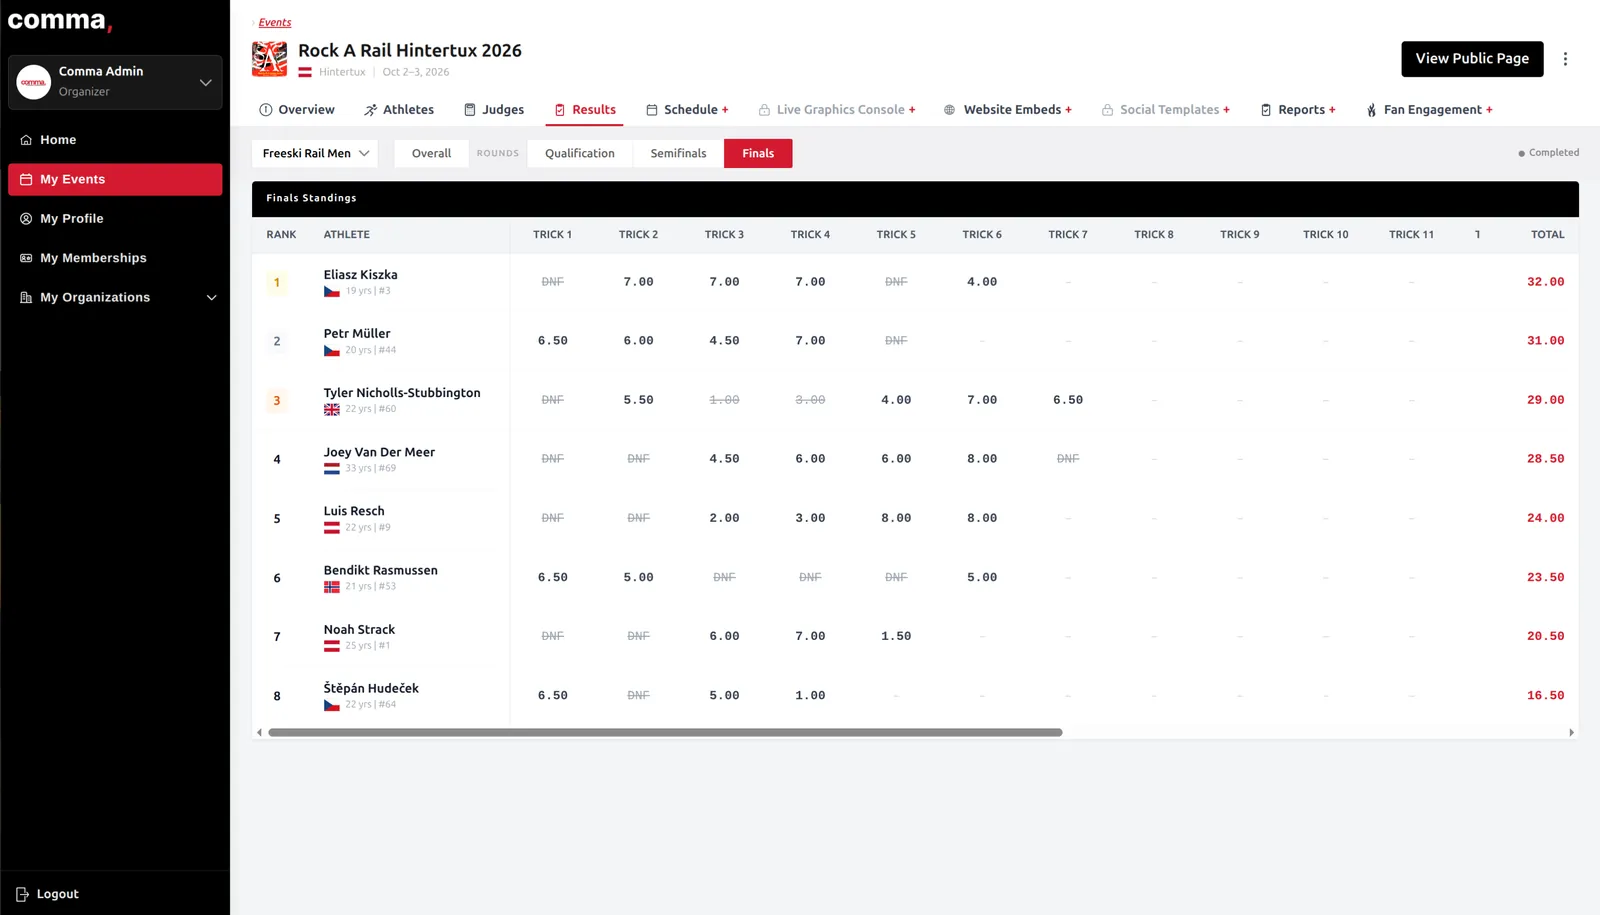Open the Freeski Rail Men category dropdown
1600x915 pixels.
(x=315, y=153)
